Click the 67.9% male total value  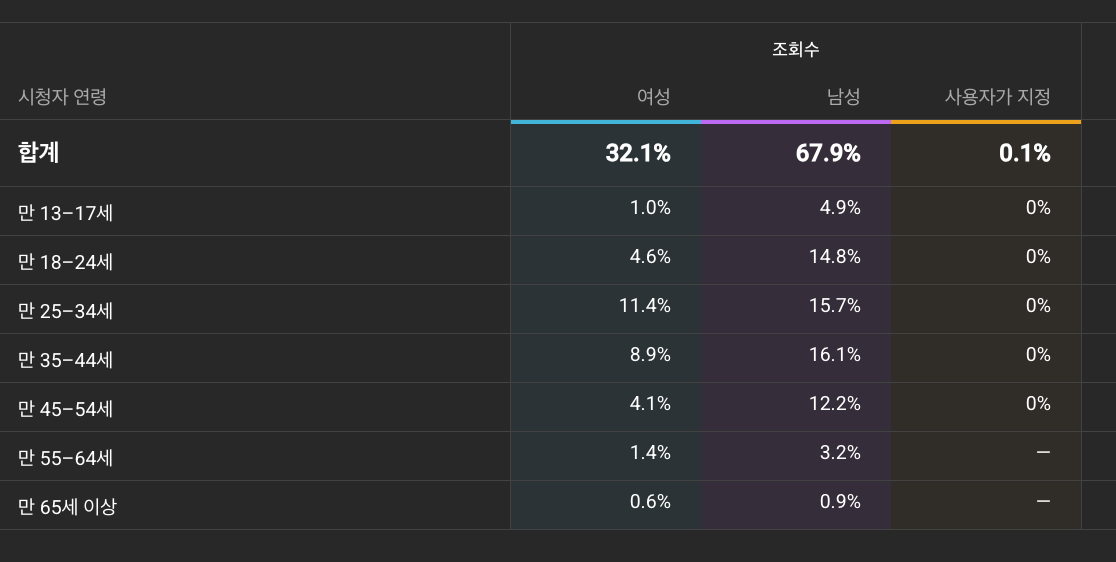click(827, 153)
